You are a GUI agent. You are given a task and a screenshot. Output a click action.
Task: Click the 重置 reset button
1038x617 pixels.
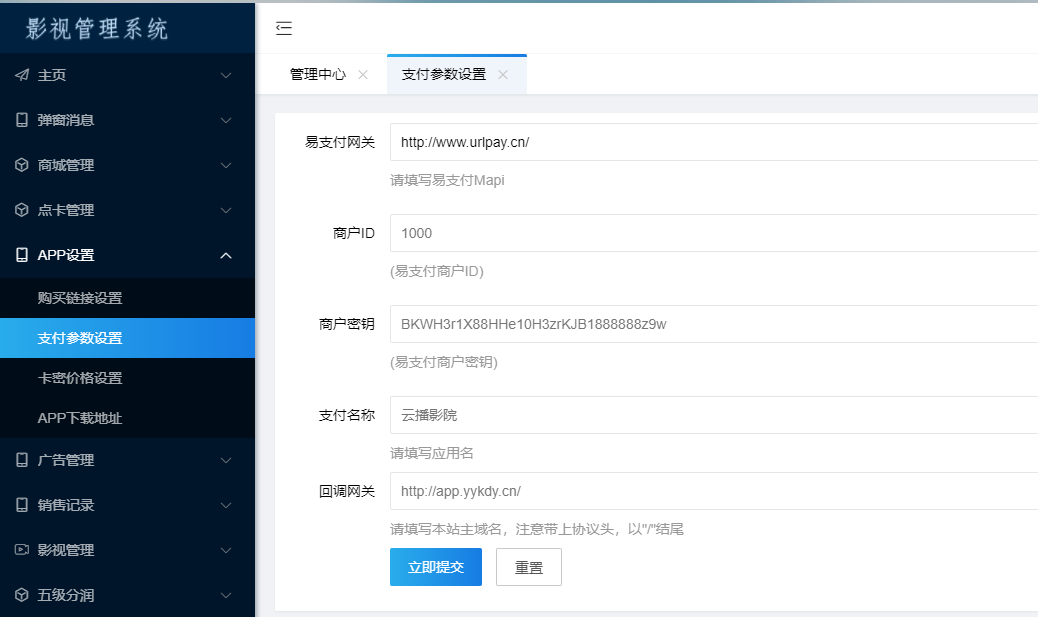coord(529,567)
